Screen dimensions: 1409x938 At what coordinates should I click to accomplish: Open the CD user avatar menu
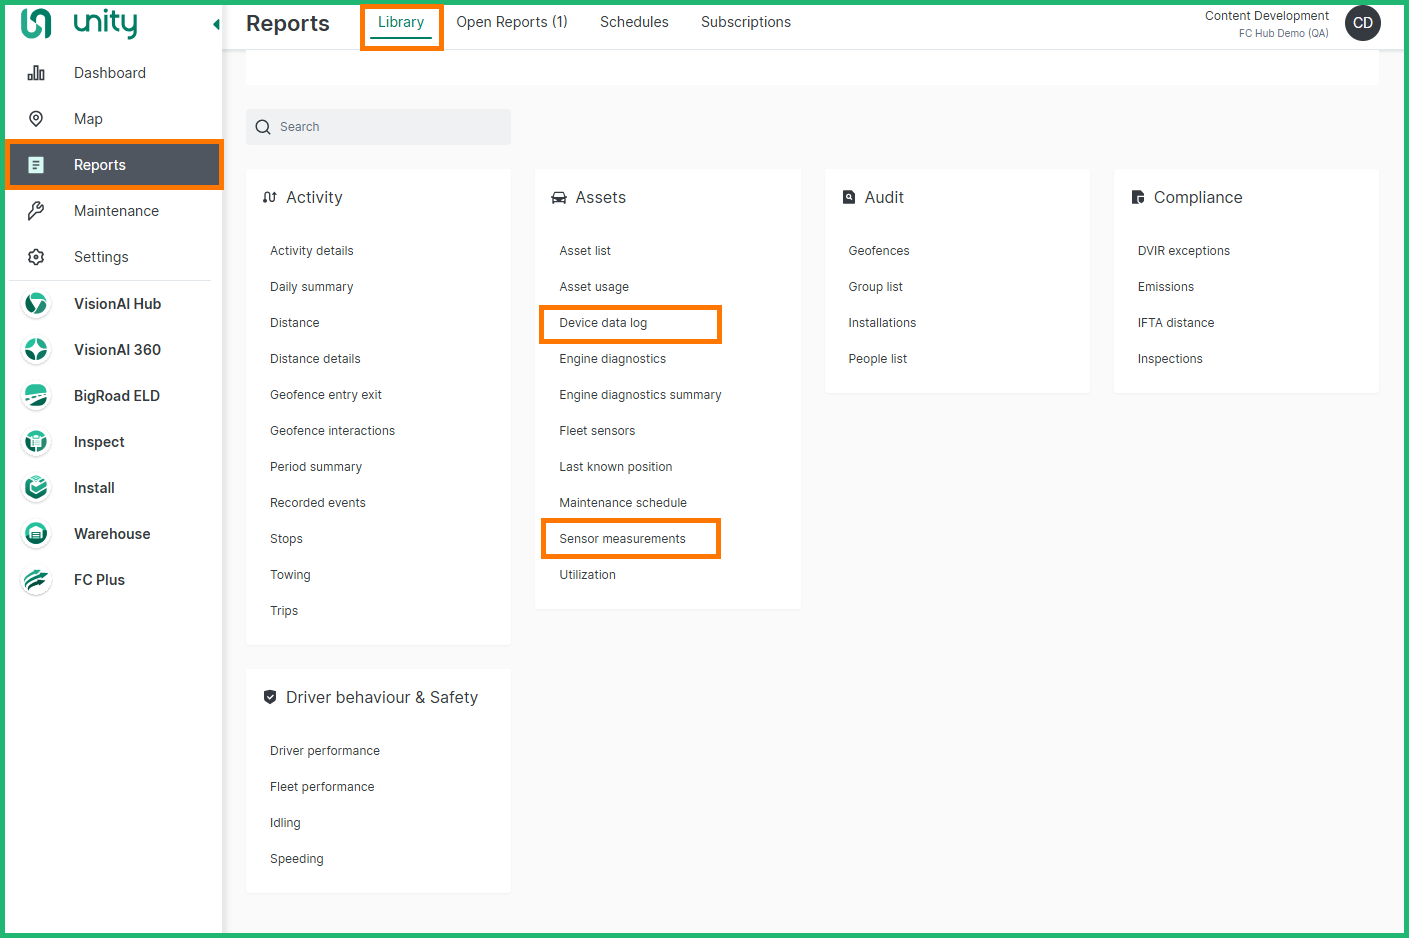click(x=1362, y=23)
